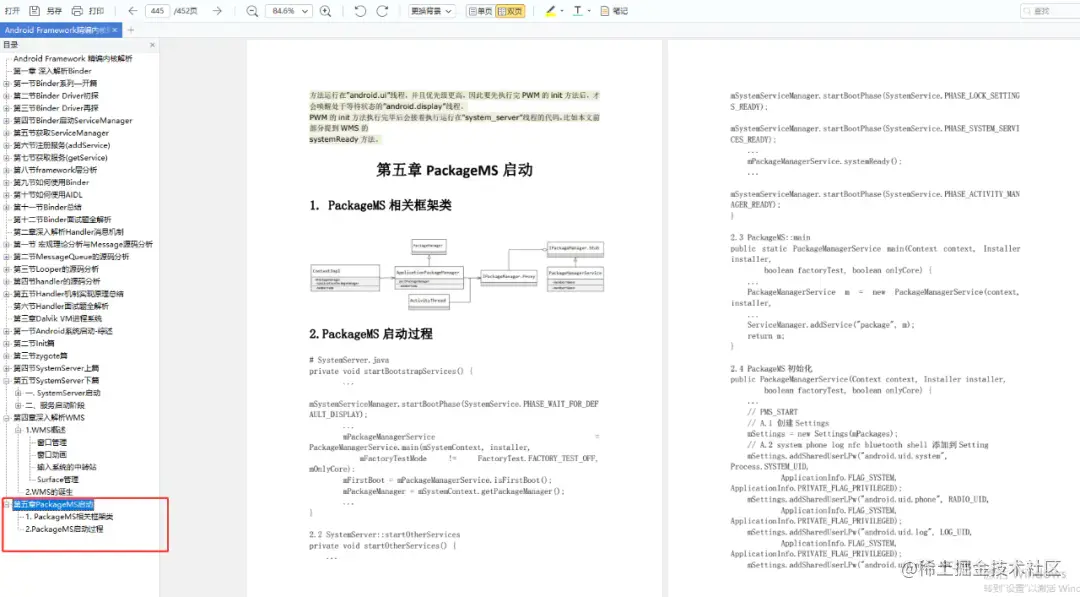Click the 笔记 notes icon
1080x597 pixels.
[x=605, y=11]
